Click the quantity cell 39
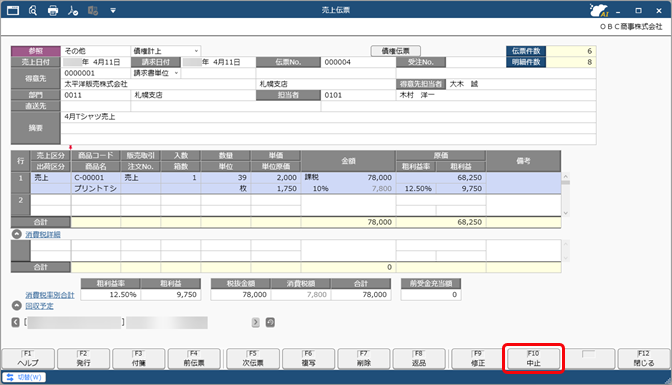 226,177
